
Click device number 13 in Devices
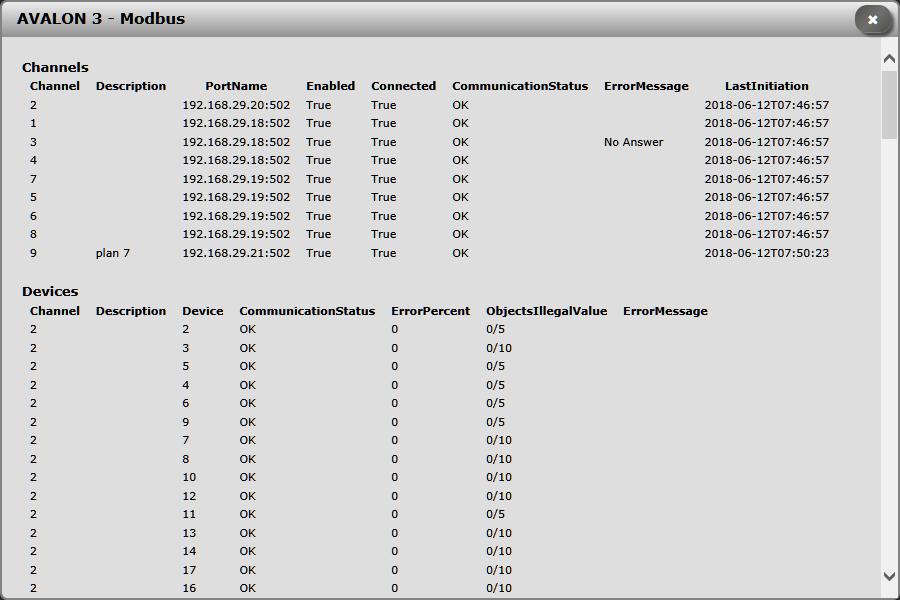point(189,533)
